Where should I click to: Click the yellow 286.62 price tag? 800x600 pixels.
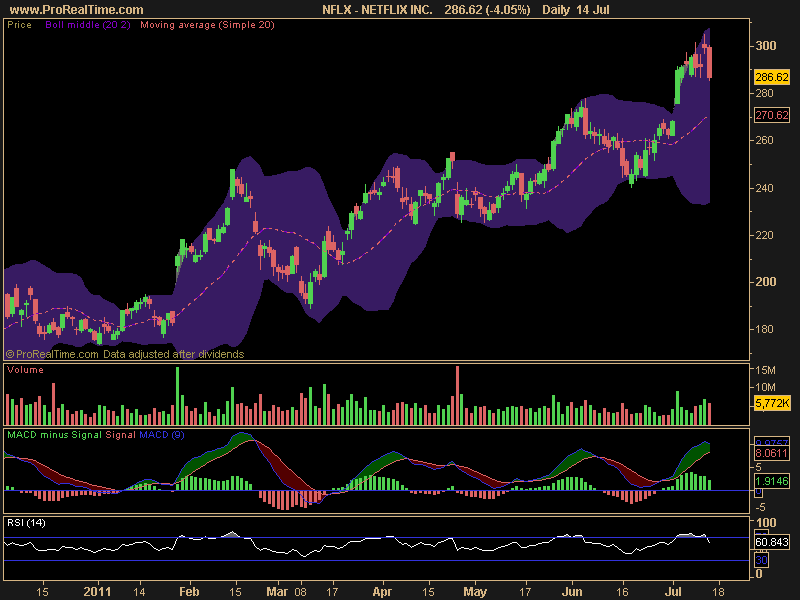(x=772, y=77)
